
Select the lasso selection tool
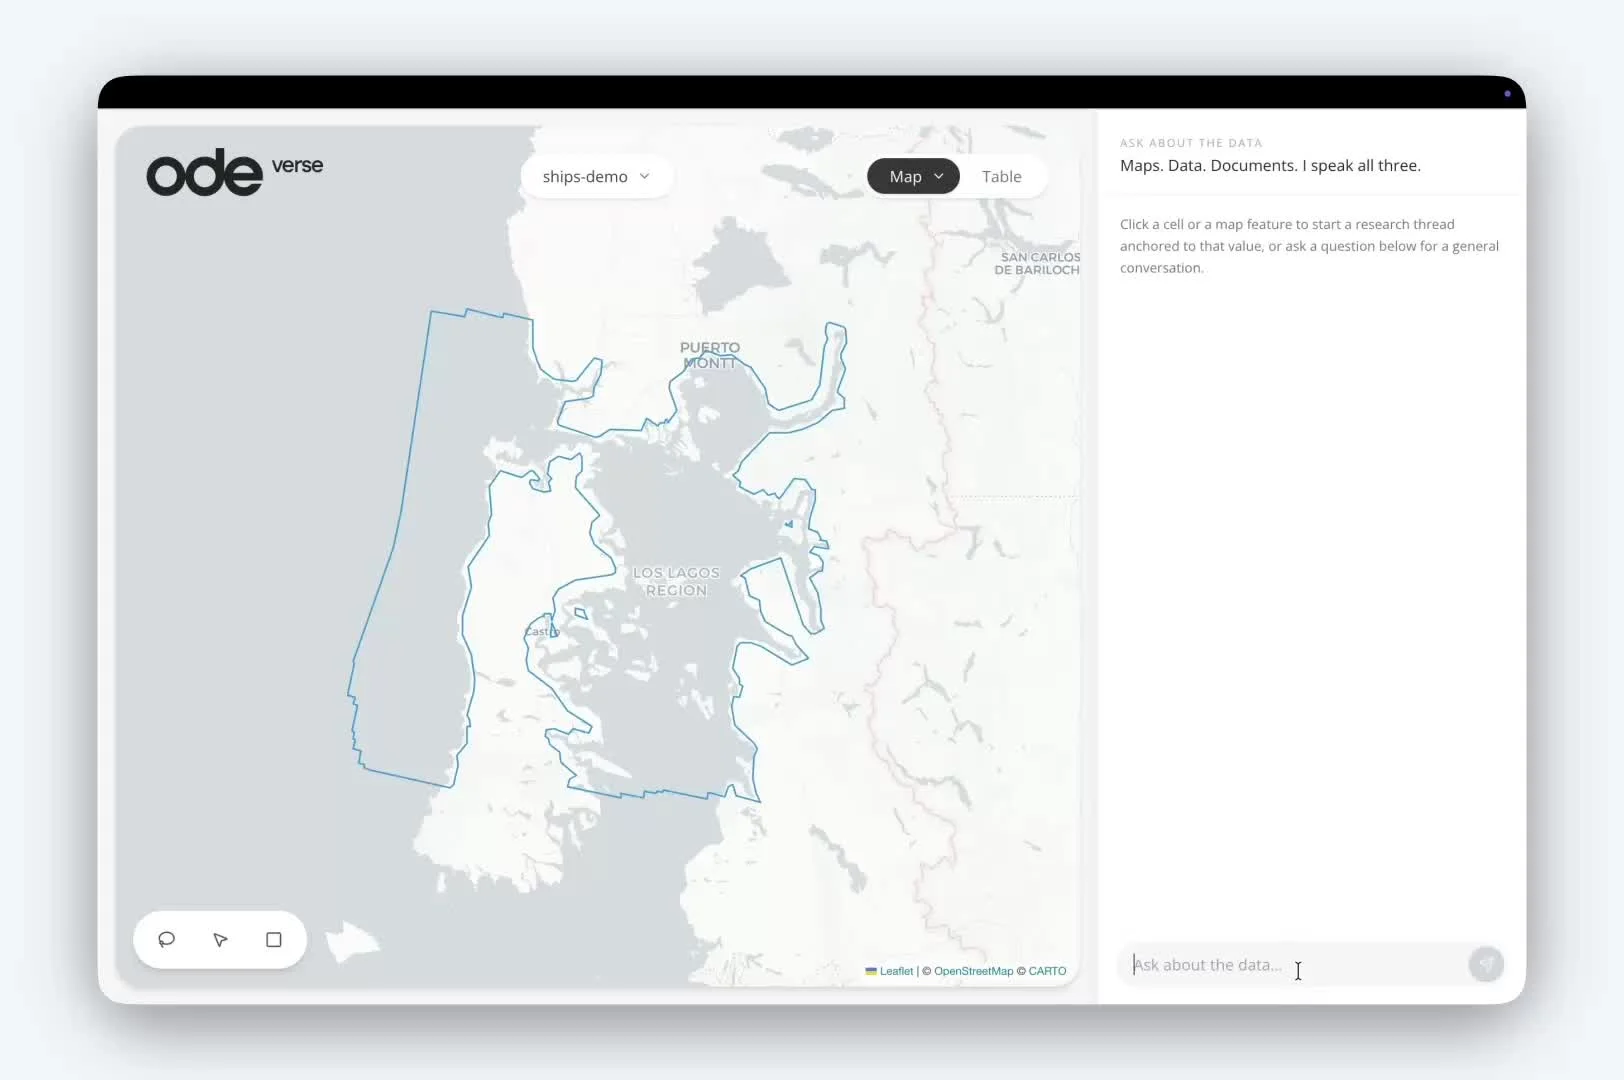(x=167, y=939)
